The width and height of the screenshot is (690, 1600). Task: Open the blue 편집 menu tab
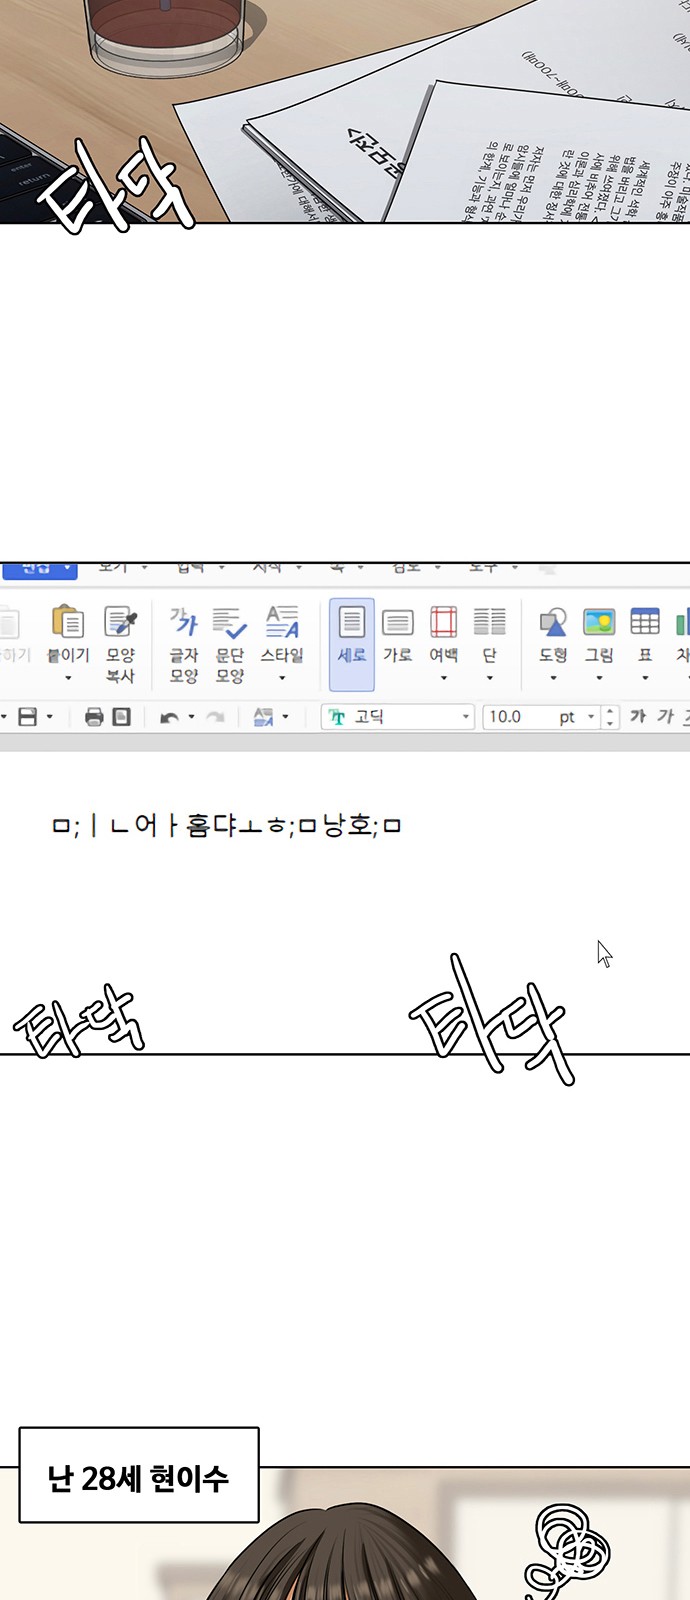pyautogui.click(x=40, y=569)
